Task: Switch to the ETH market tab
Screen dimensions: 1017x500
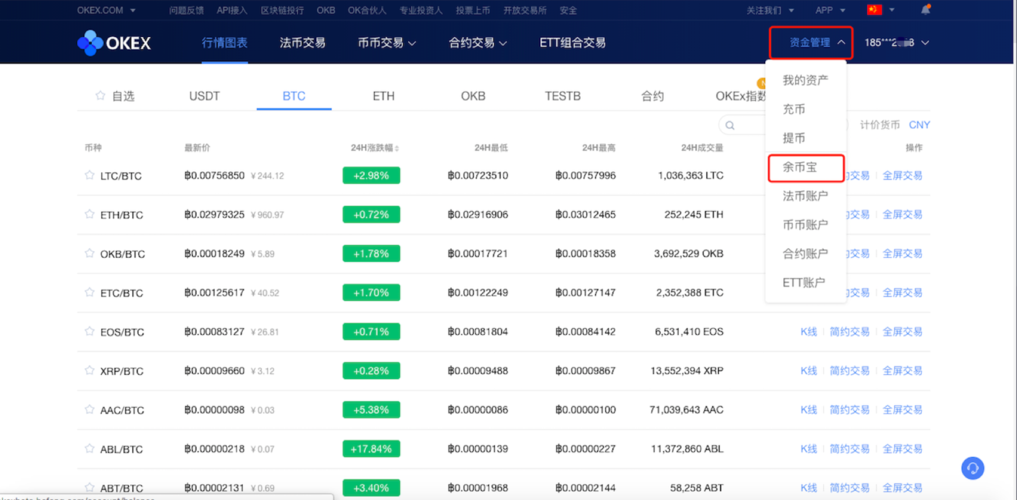Action: click(383, 96)
